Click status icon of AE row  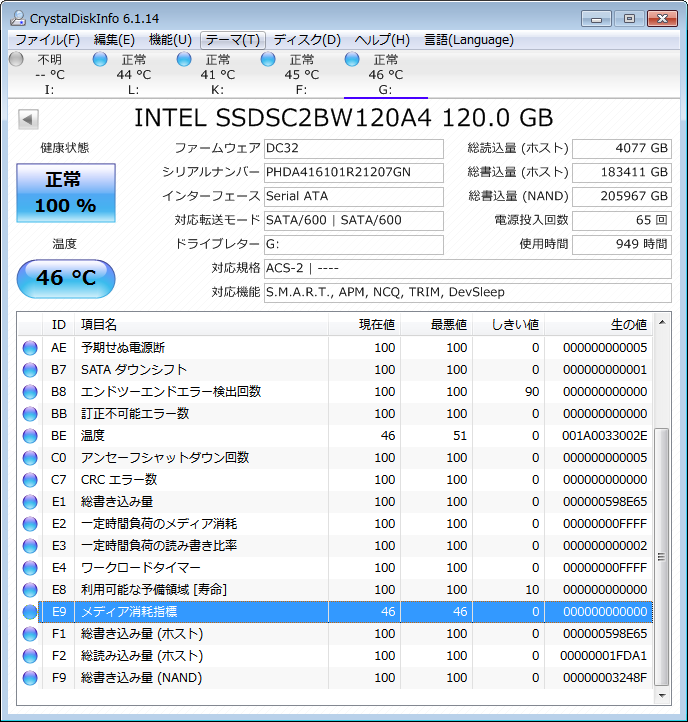30,348
